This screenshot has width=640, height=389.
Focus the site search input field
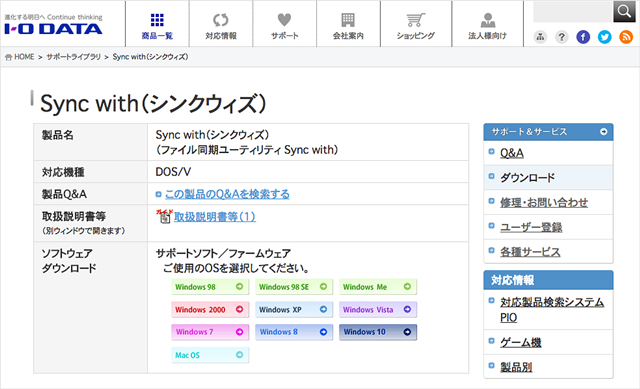tap(573, 11)
